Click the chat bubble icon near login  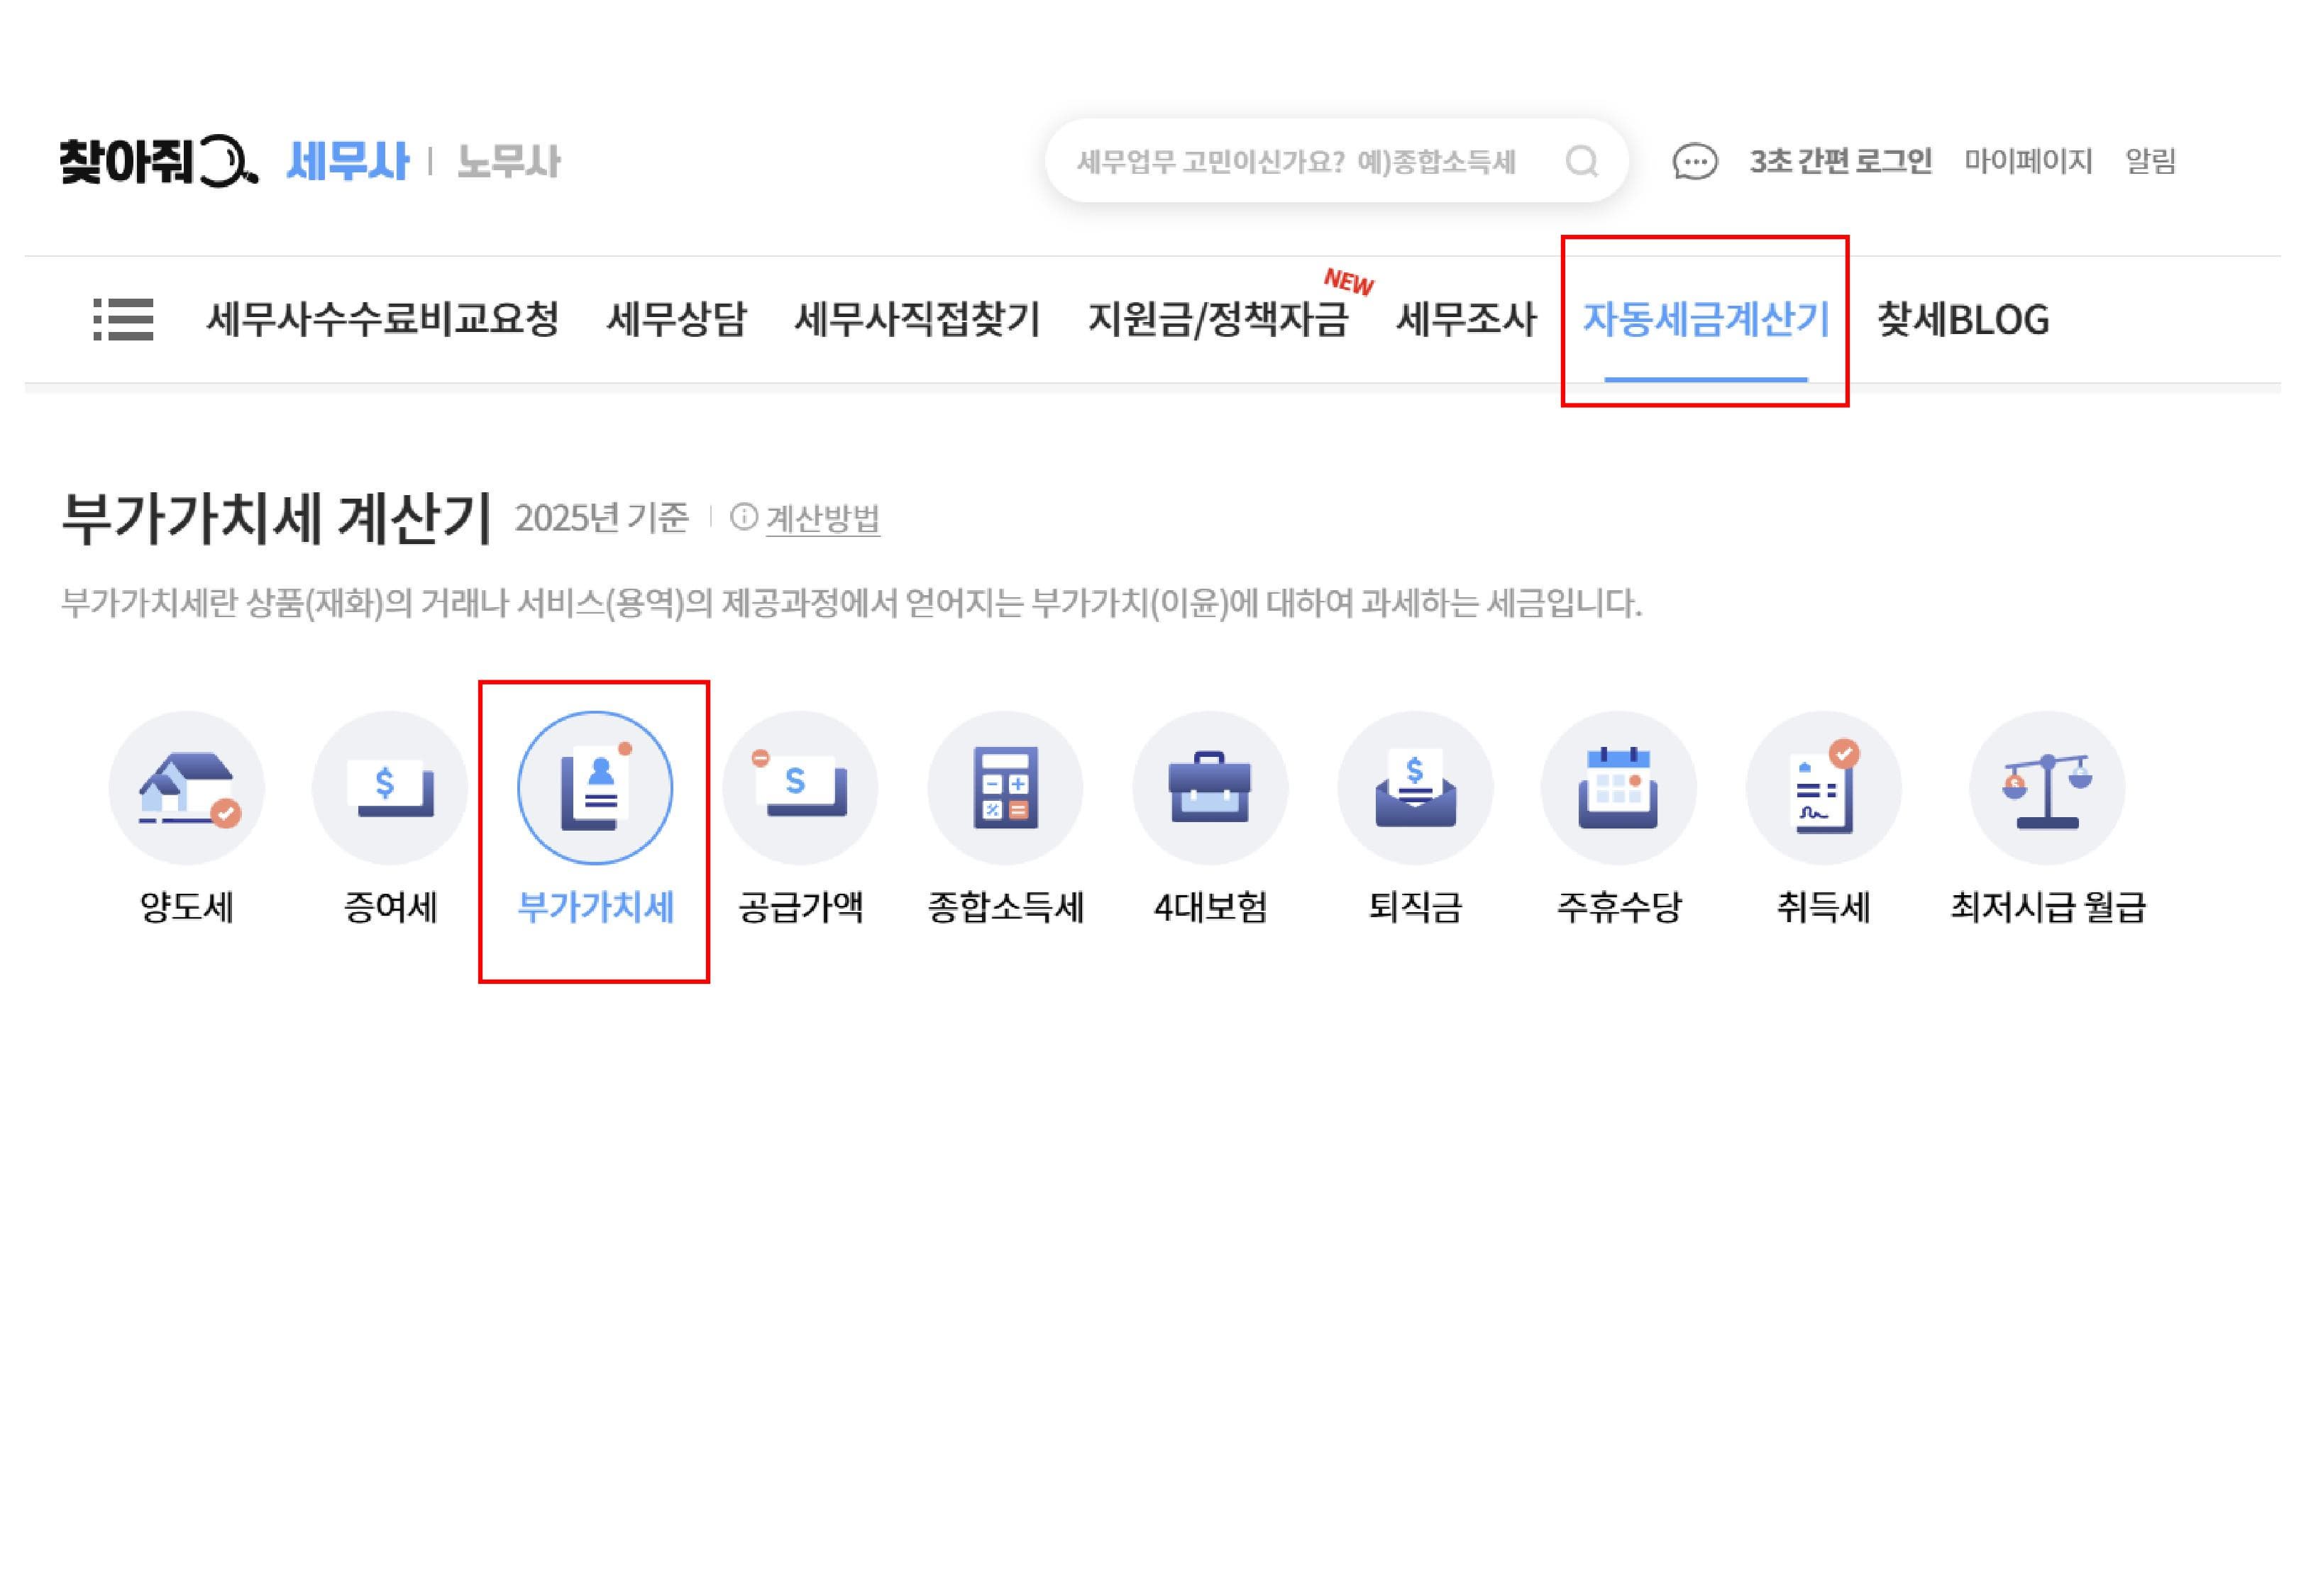pyautogui.click(x=1694, y=163)
